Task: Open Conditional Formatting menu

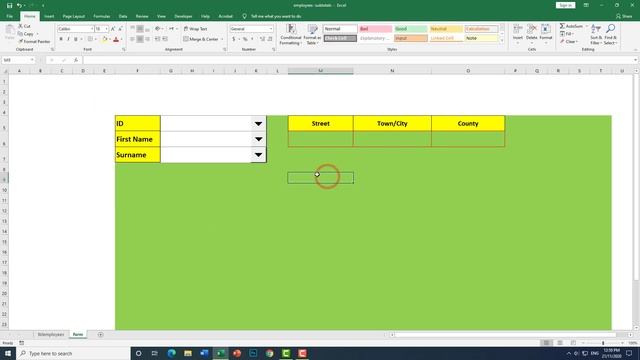Action: (291, 34)
